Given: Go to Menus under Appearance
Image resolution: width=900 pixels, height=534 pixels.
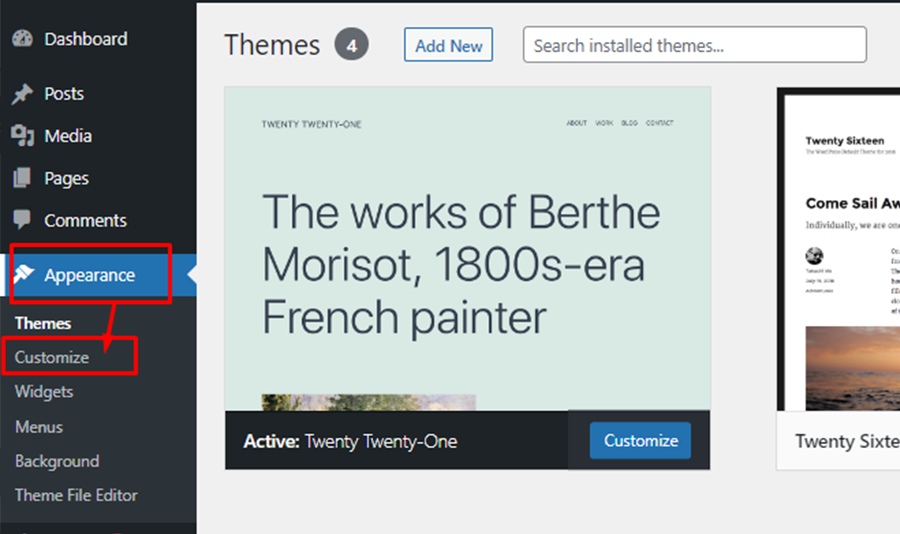Looking at the screenshot, I should pyautogui.click(x=39, y=427).
